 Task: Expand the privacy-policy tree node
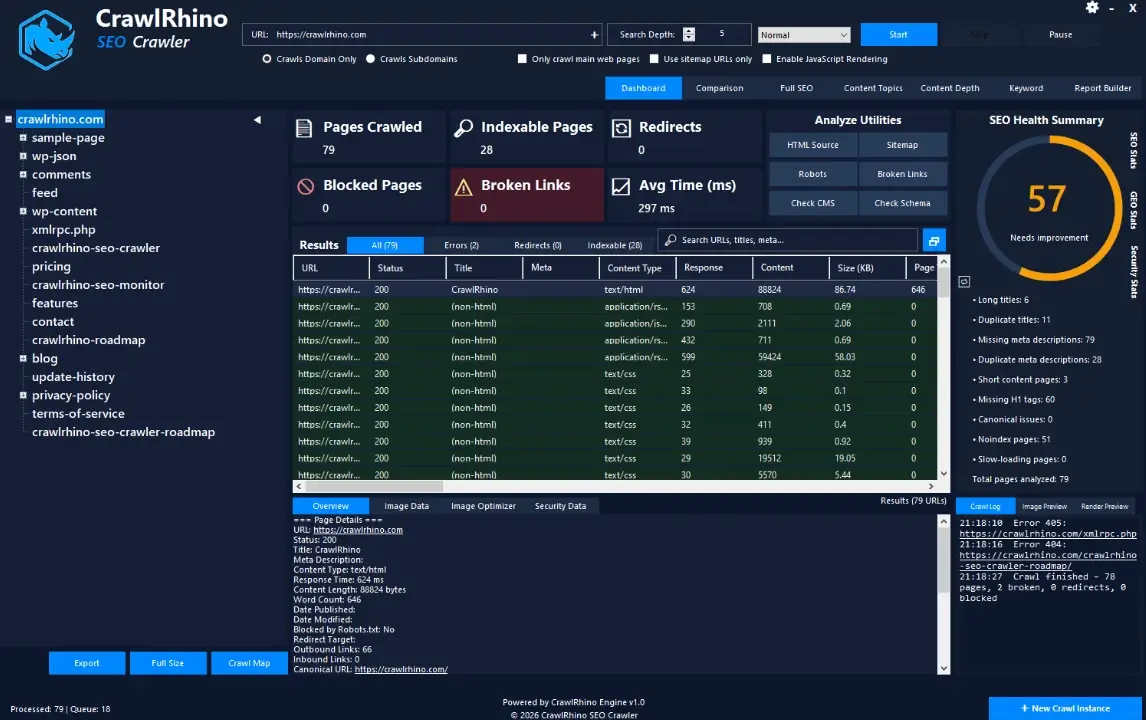(23, 395)
